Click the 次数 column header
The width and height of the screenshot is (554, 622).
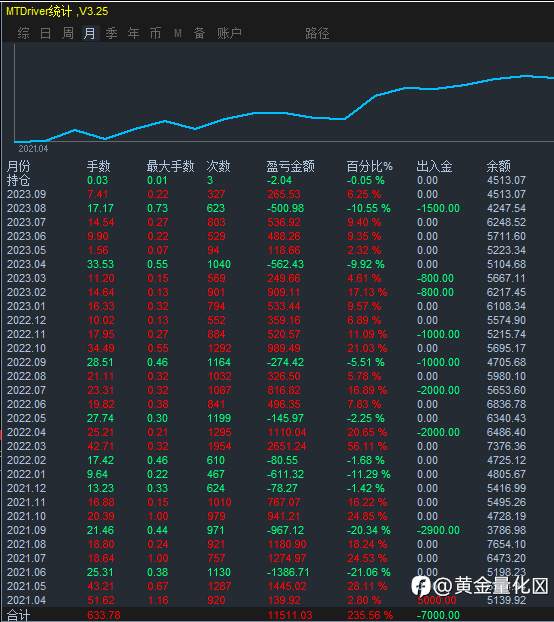[218, 166]
